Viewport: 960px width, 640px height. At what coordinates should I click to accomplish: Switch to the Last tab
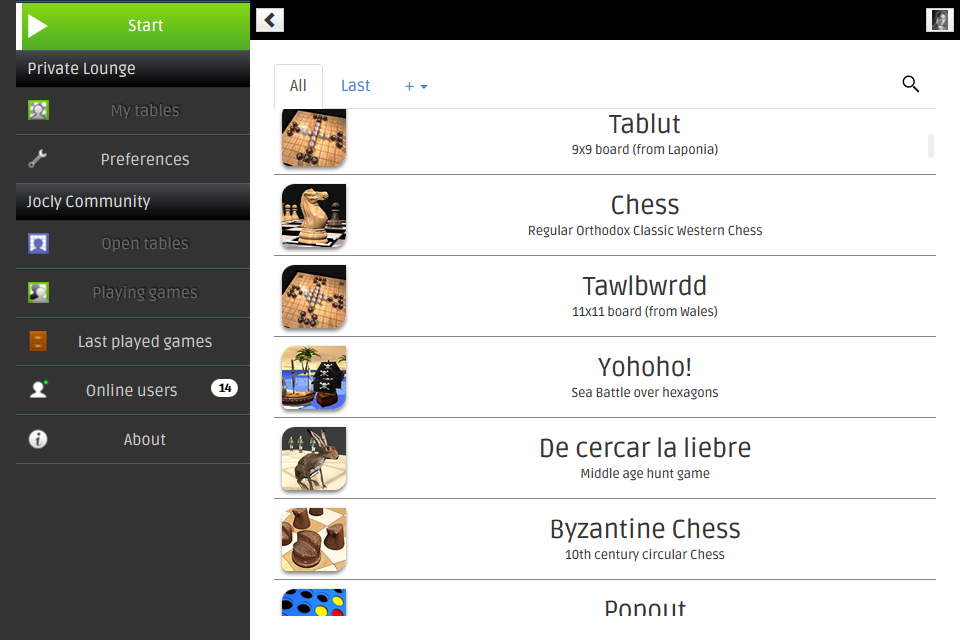click(356, 86)
